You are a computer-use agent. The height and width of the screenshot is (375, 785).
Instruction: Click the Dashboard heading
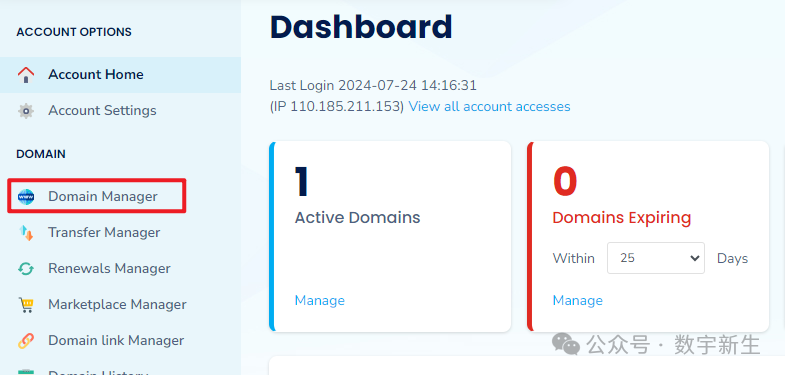(x=361, y=27)
